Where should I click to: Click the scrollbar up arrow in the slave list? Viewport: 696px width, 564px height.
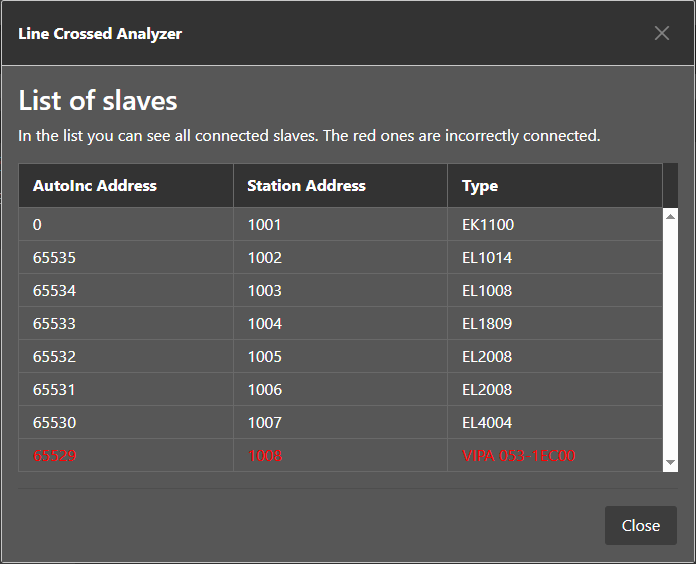click(670, 215)
